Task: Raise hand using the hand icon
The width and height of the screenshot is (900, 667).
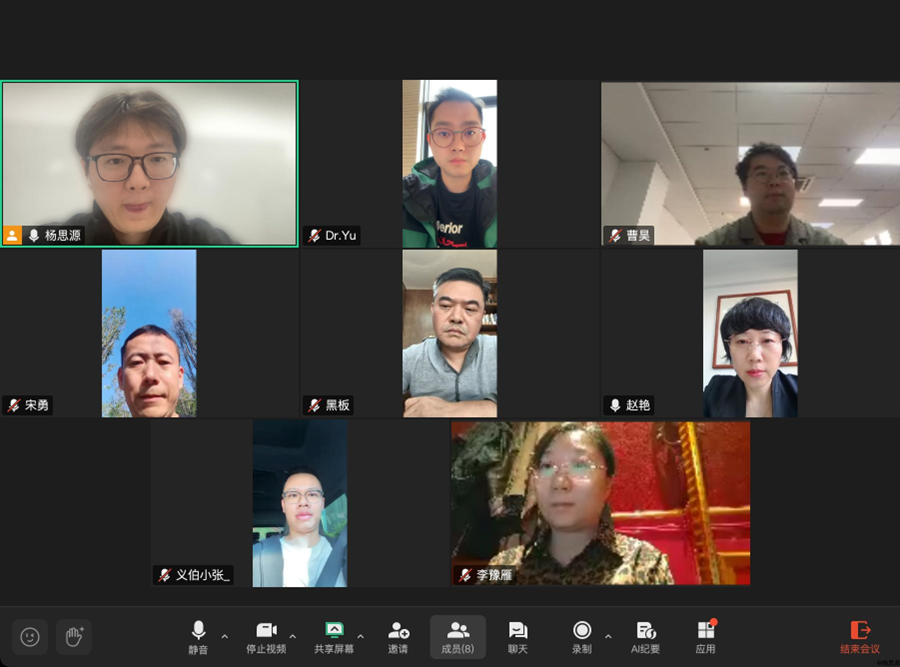Action: (x=74, y=637)
